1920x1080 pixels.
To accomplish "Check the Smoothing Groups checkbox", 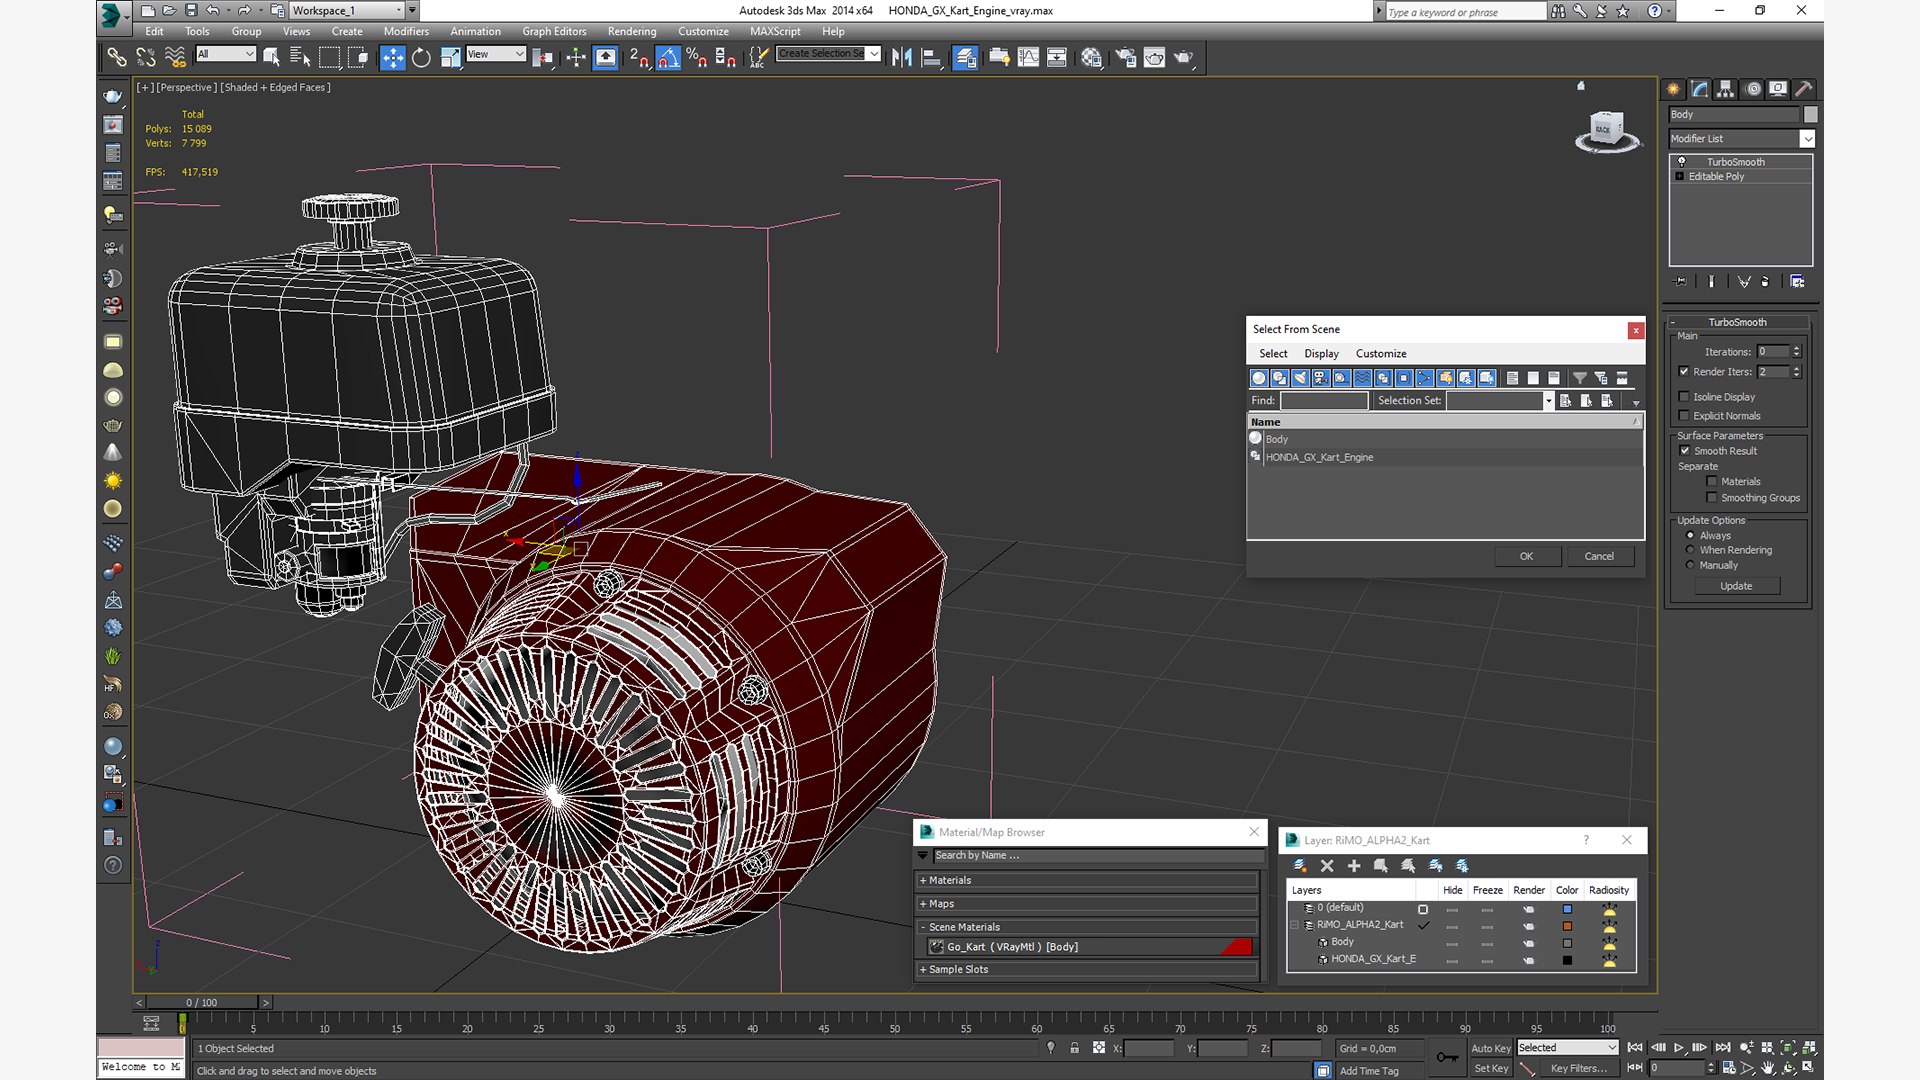I will coord(1712,498).
